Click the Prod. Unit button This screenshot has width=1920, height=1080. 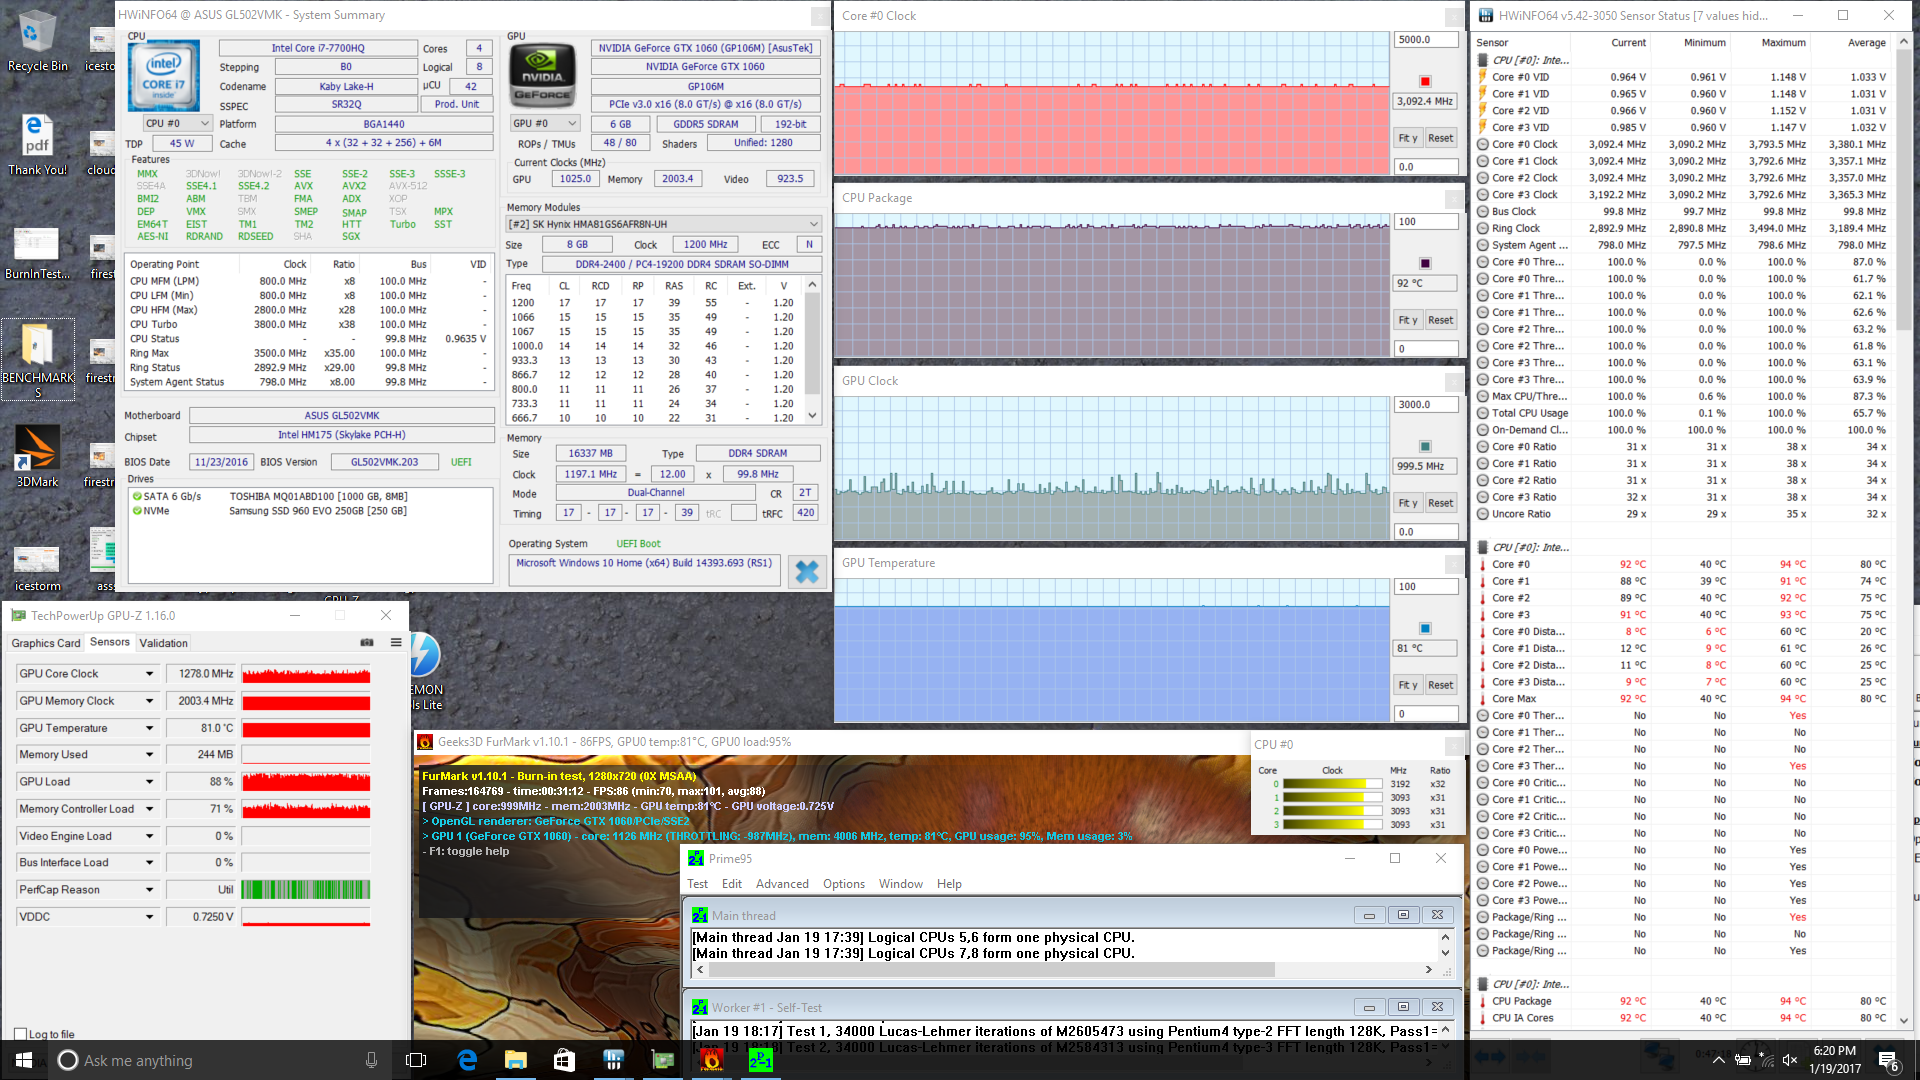coord(457,104)
